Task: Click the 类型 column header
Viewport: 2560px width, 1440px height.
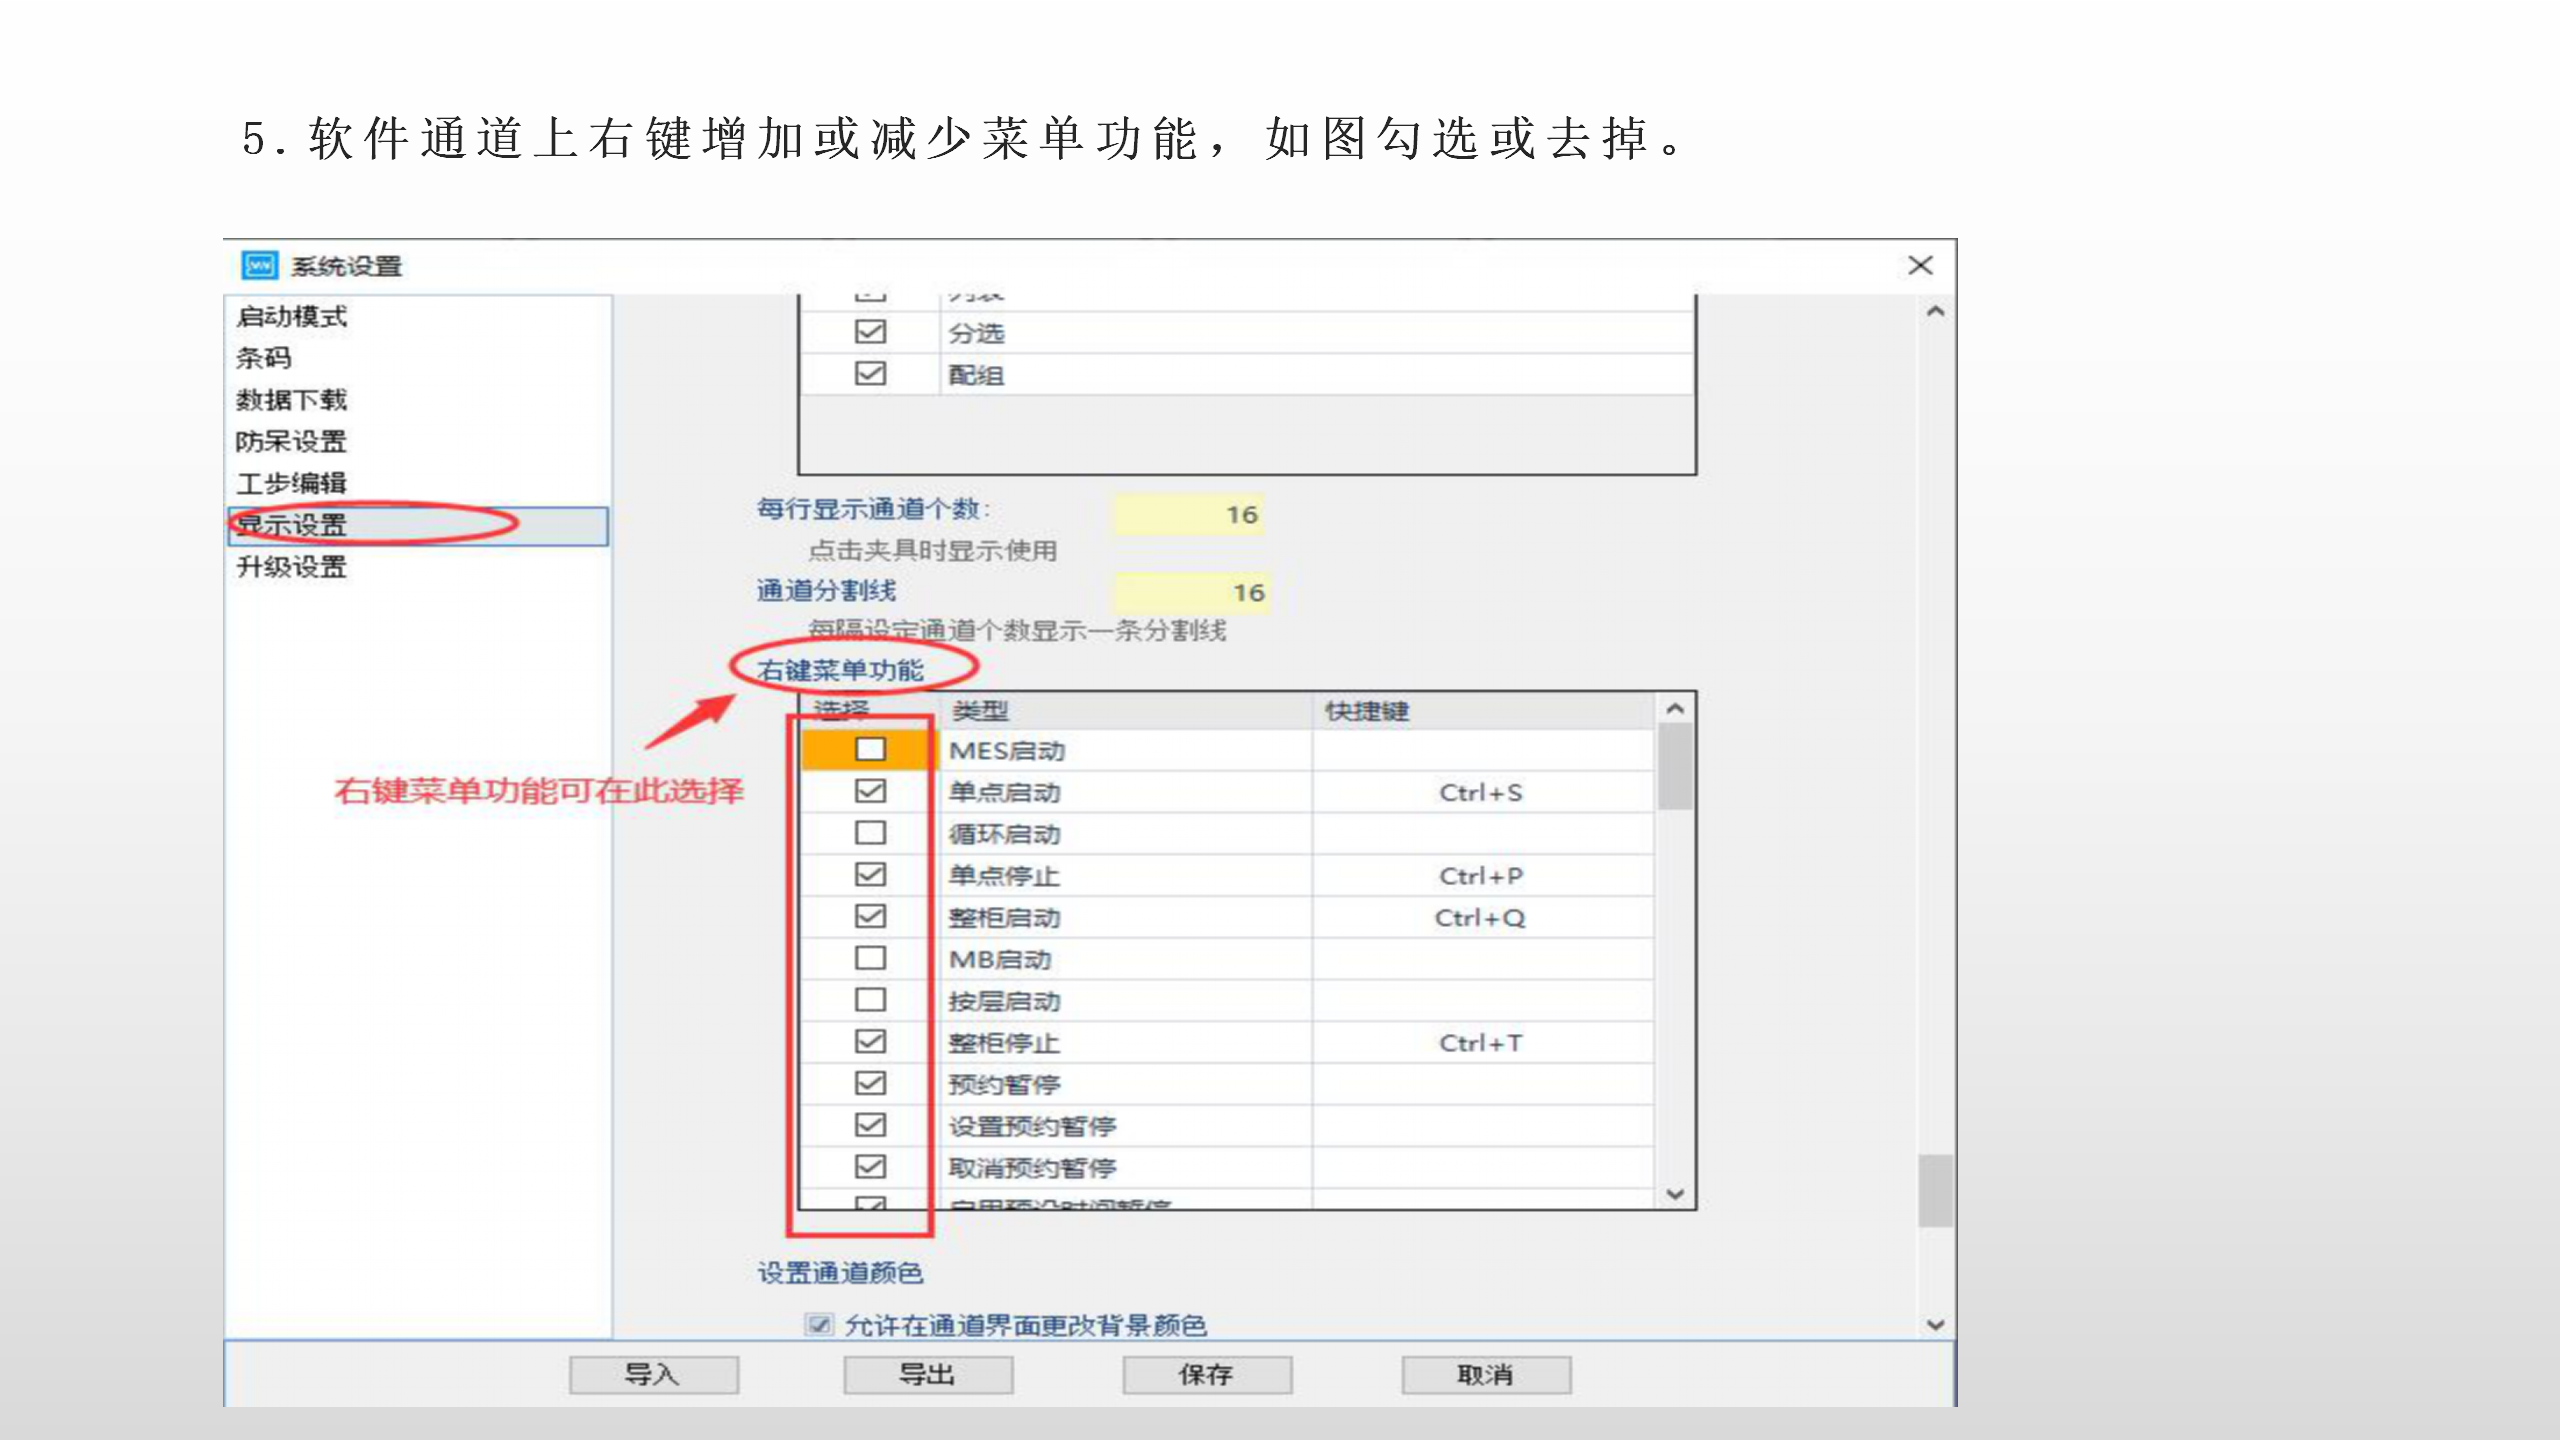Action: [1126, 711]
